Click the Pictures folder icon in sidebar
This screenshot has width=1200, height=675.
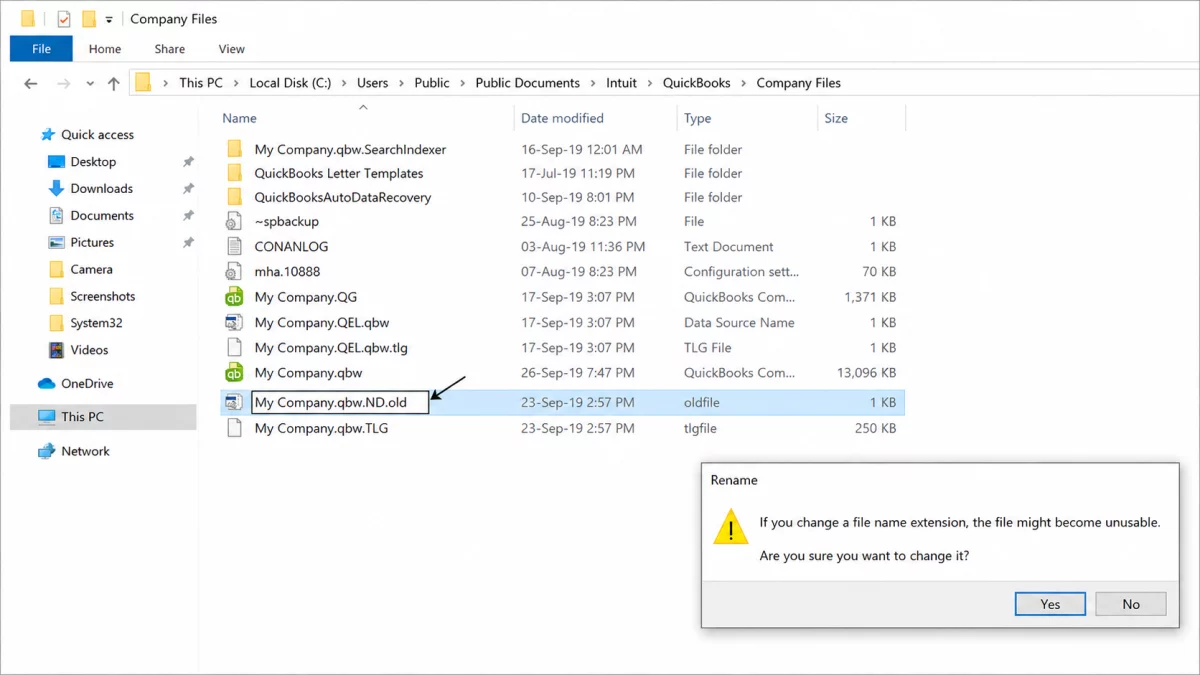[56, 242]
